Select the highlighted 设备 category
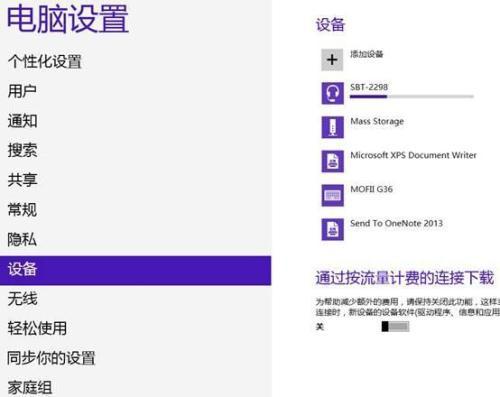Screen dimensions: 500x397 point(135,270)
